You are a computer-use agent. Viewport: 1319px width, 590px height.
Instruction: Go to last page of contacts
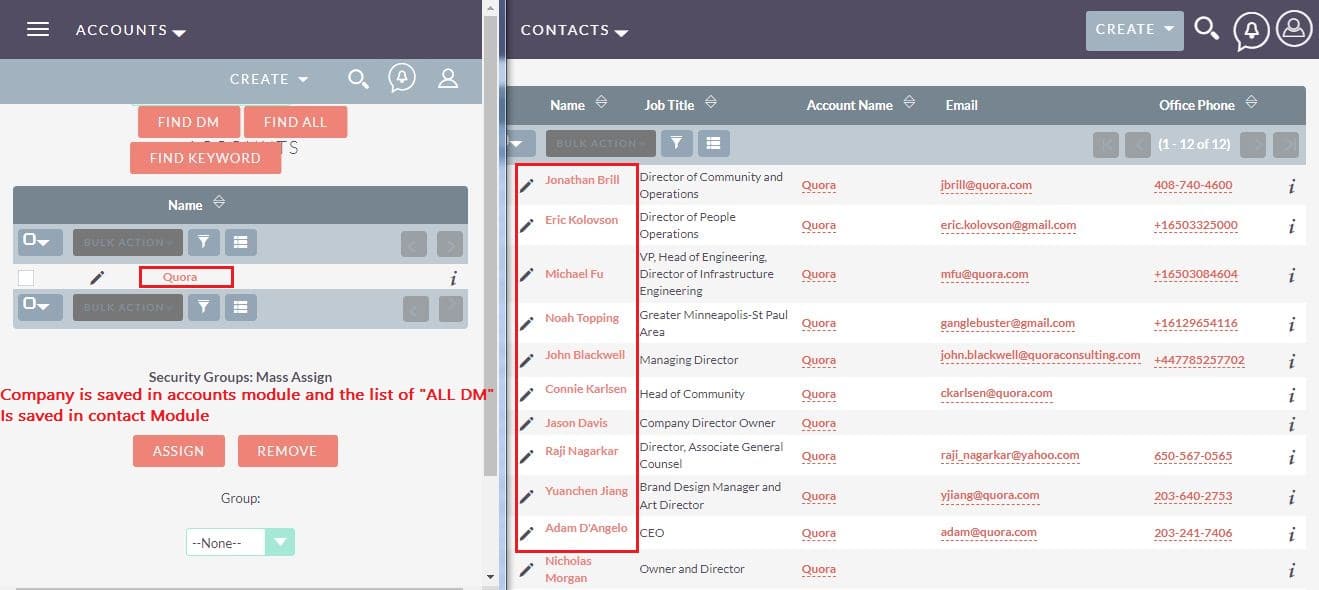pyautogui.click(x=1286, y=144)
